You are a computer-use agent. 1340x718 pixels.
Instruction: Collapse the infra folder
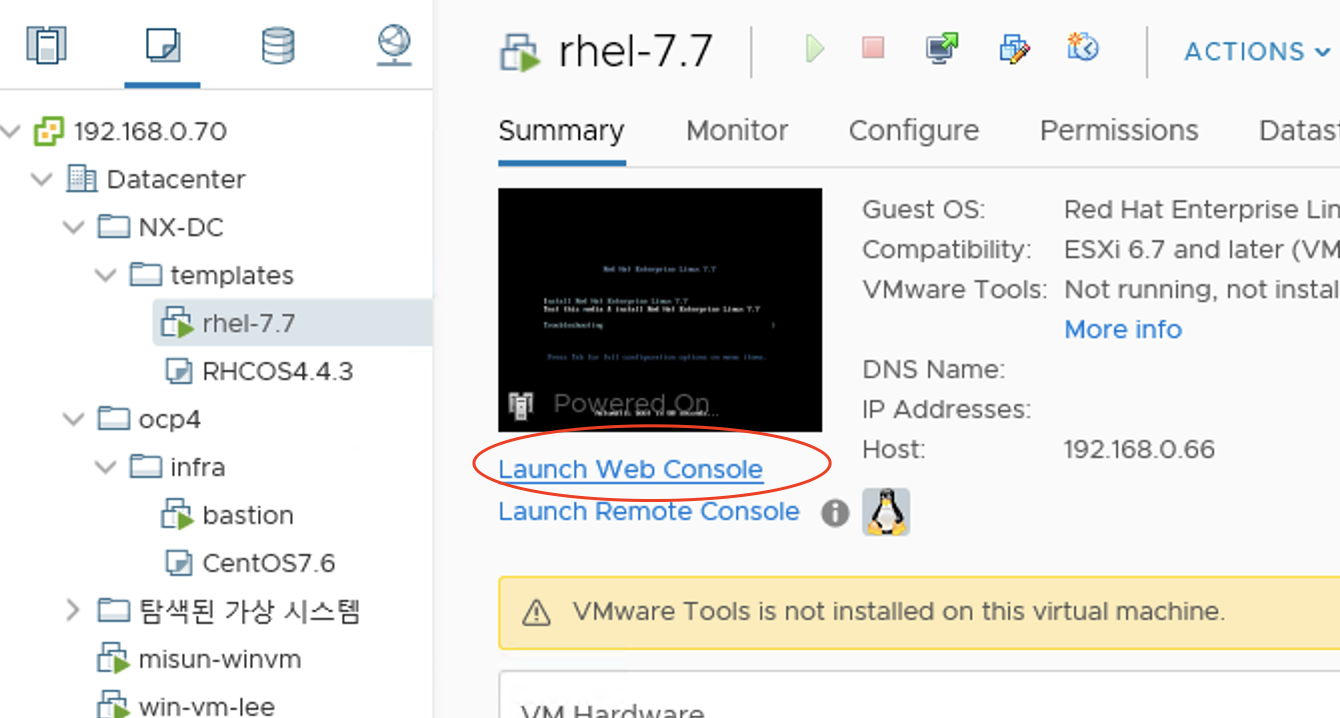click(106, 467)
